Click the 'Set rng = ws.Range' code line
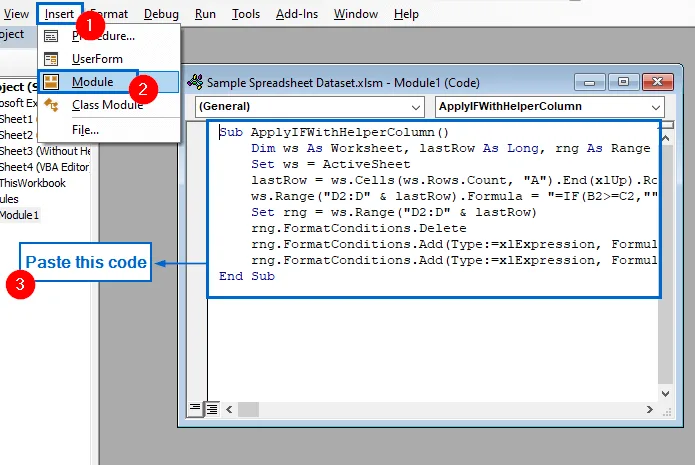 point(394,212)
